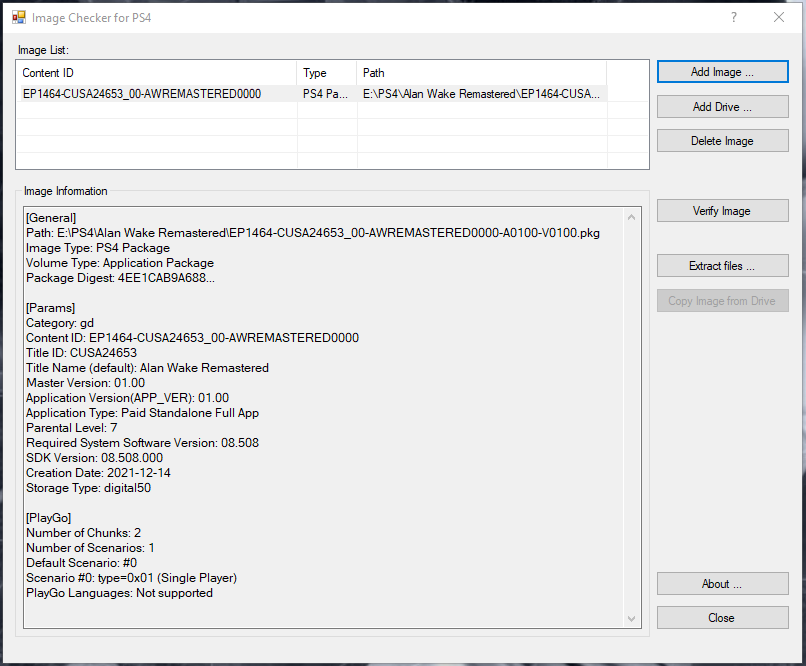
Task: Click 'Image Type: PS4 Package' line
Action: pyautogui.click(x=98, y=248)
